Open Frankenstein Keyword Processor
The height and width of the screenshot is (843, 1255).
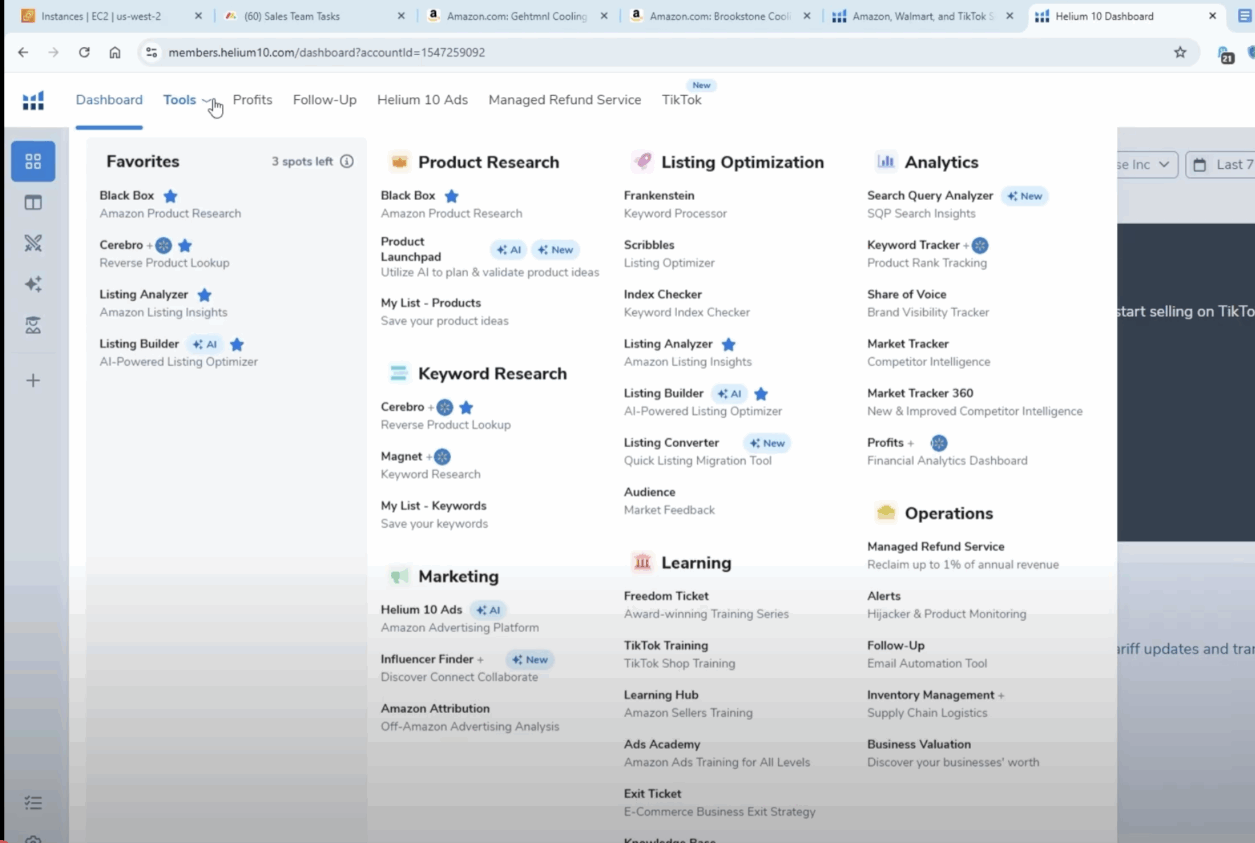click(x=661, y=195)
